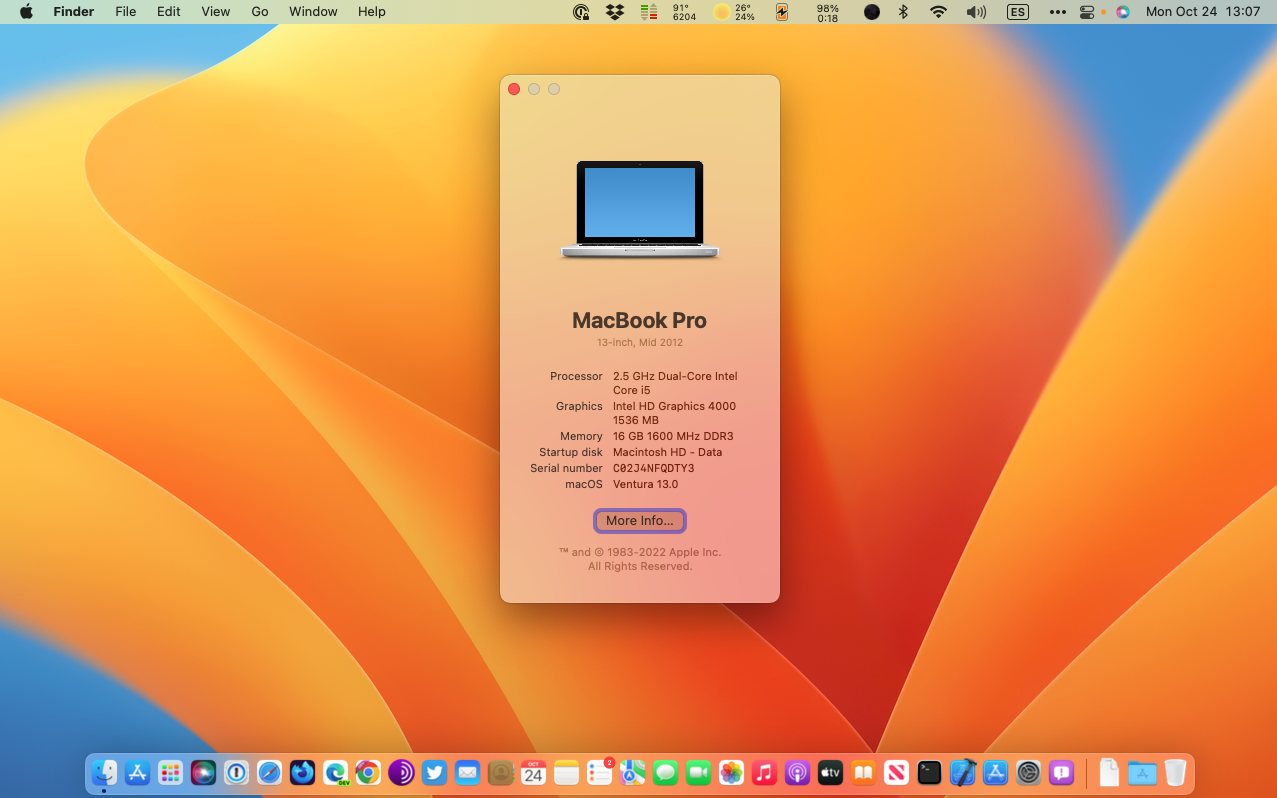1277x798 pixels.
Task: Open the Trash in the Dock
Action: point(1175,772)
